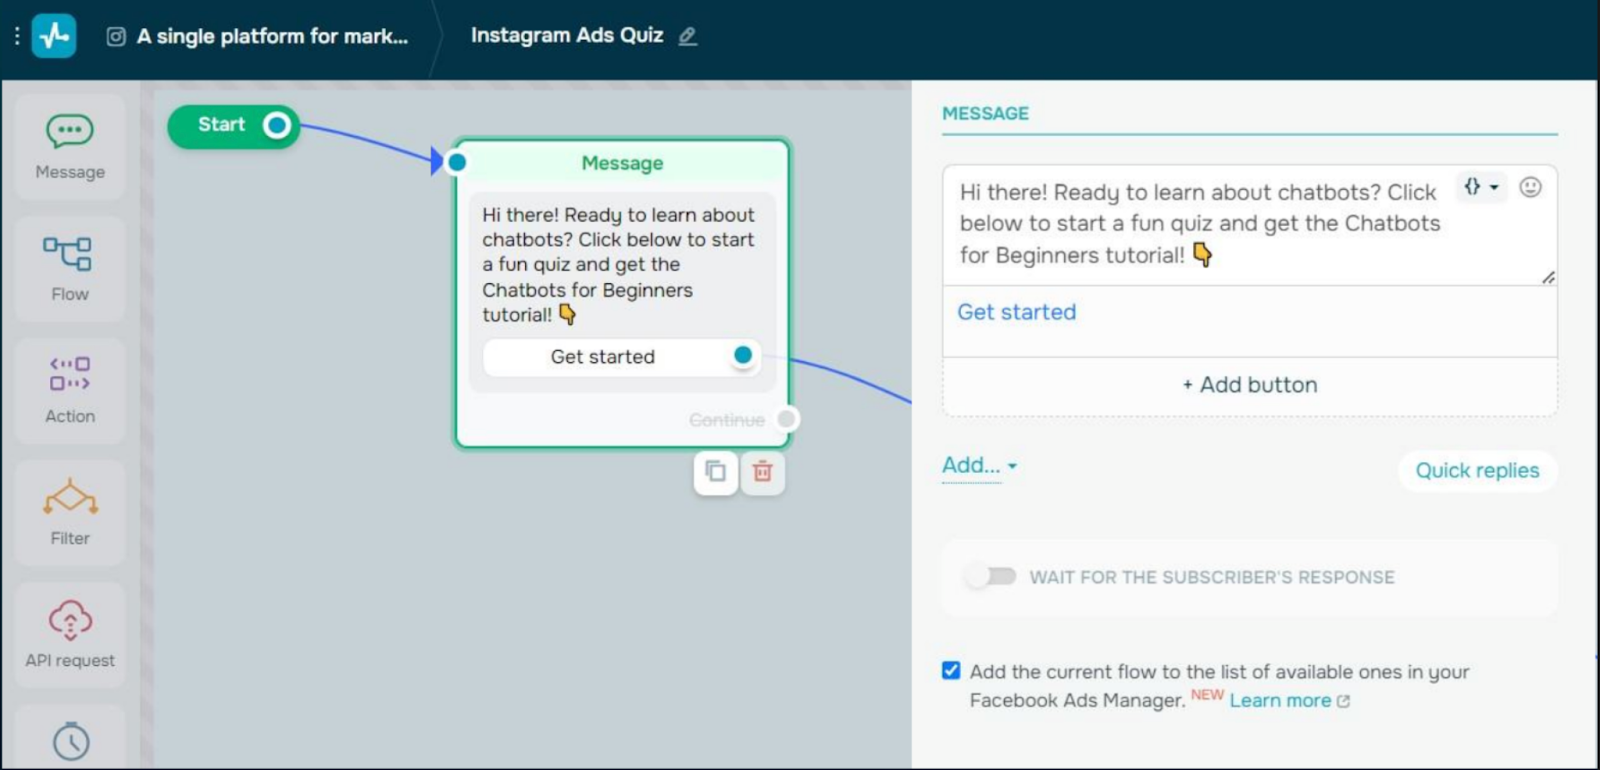1600x770 pixels.
Task: Select the Filter element in the sidebar
Action: click(70, 513)
